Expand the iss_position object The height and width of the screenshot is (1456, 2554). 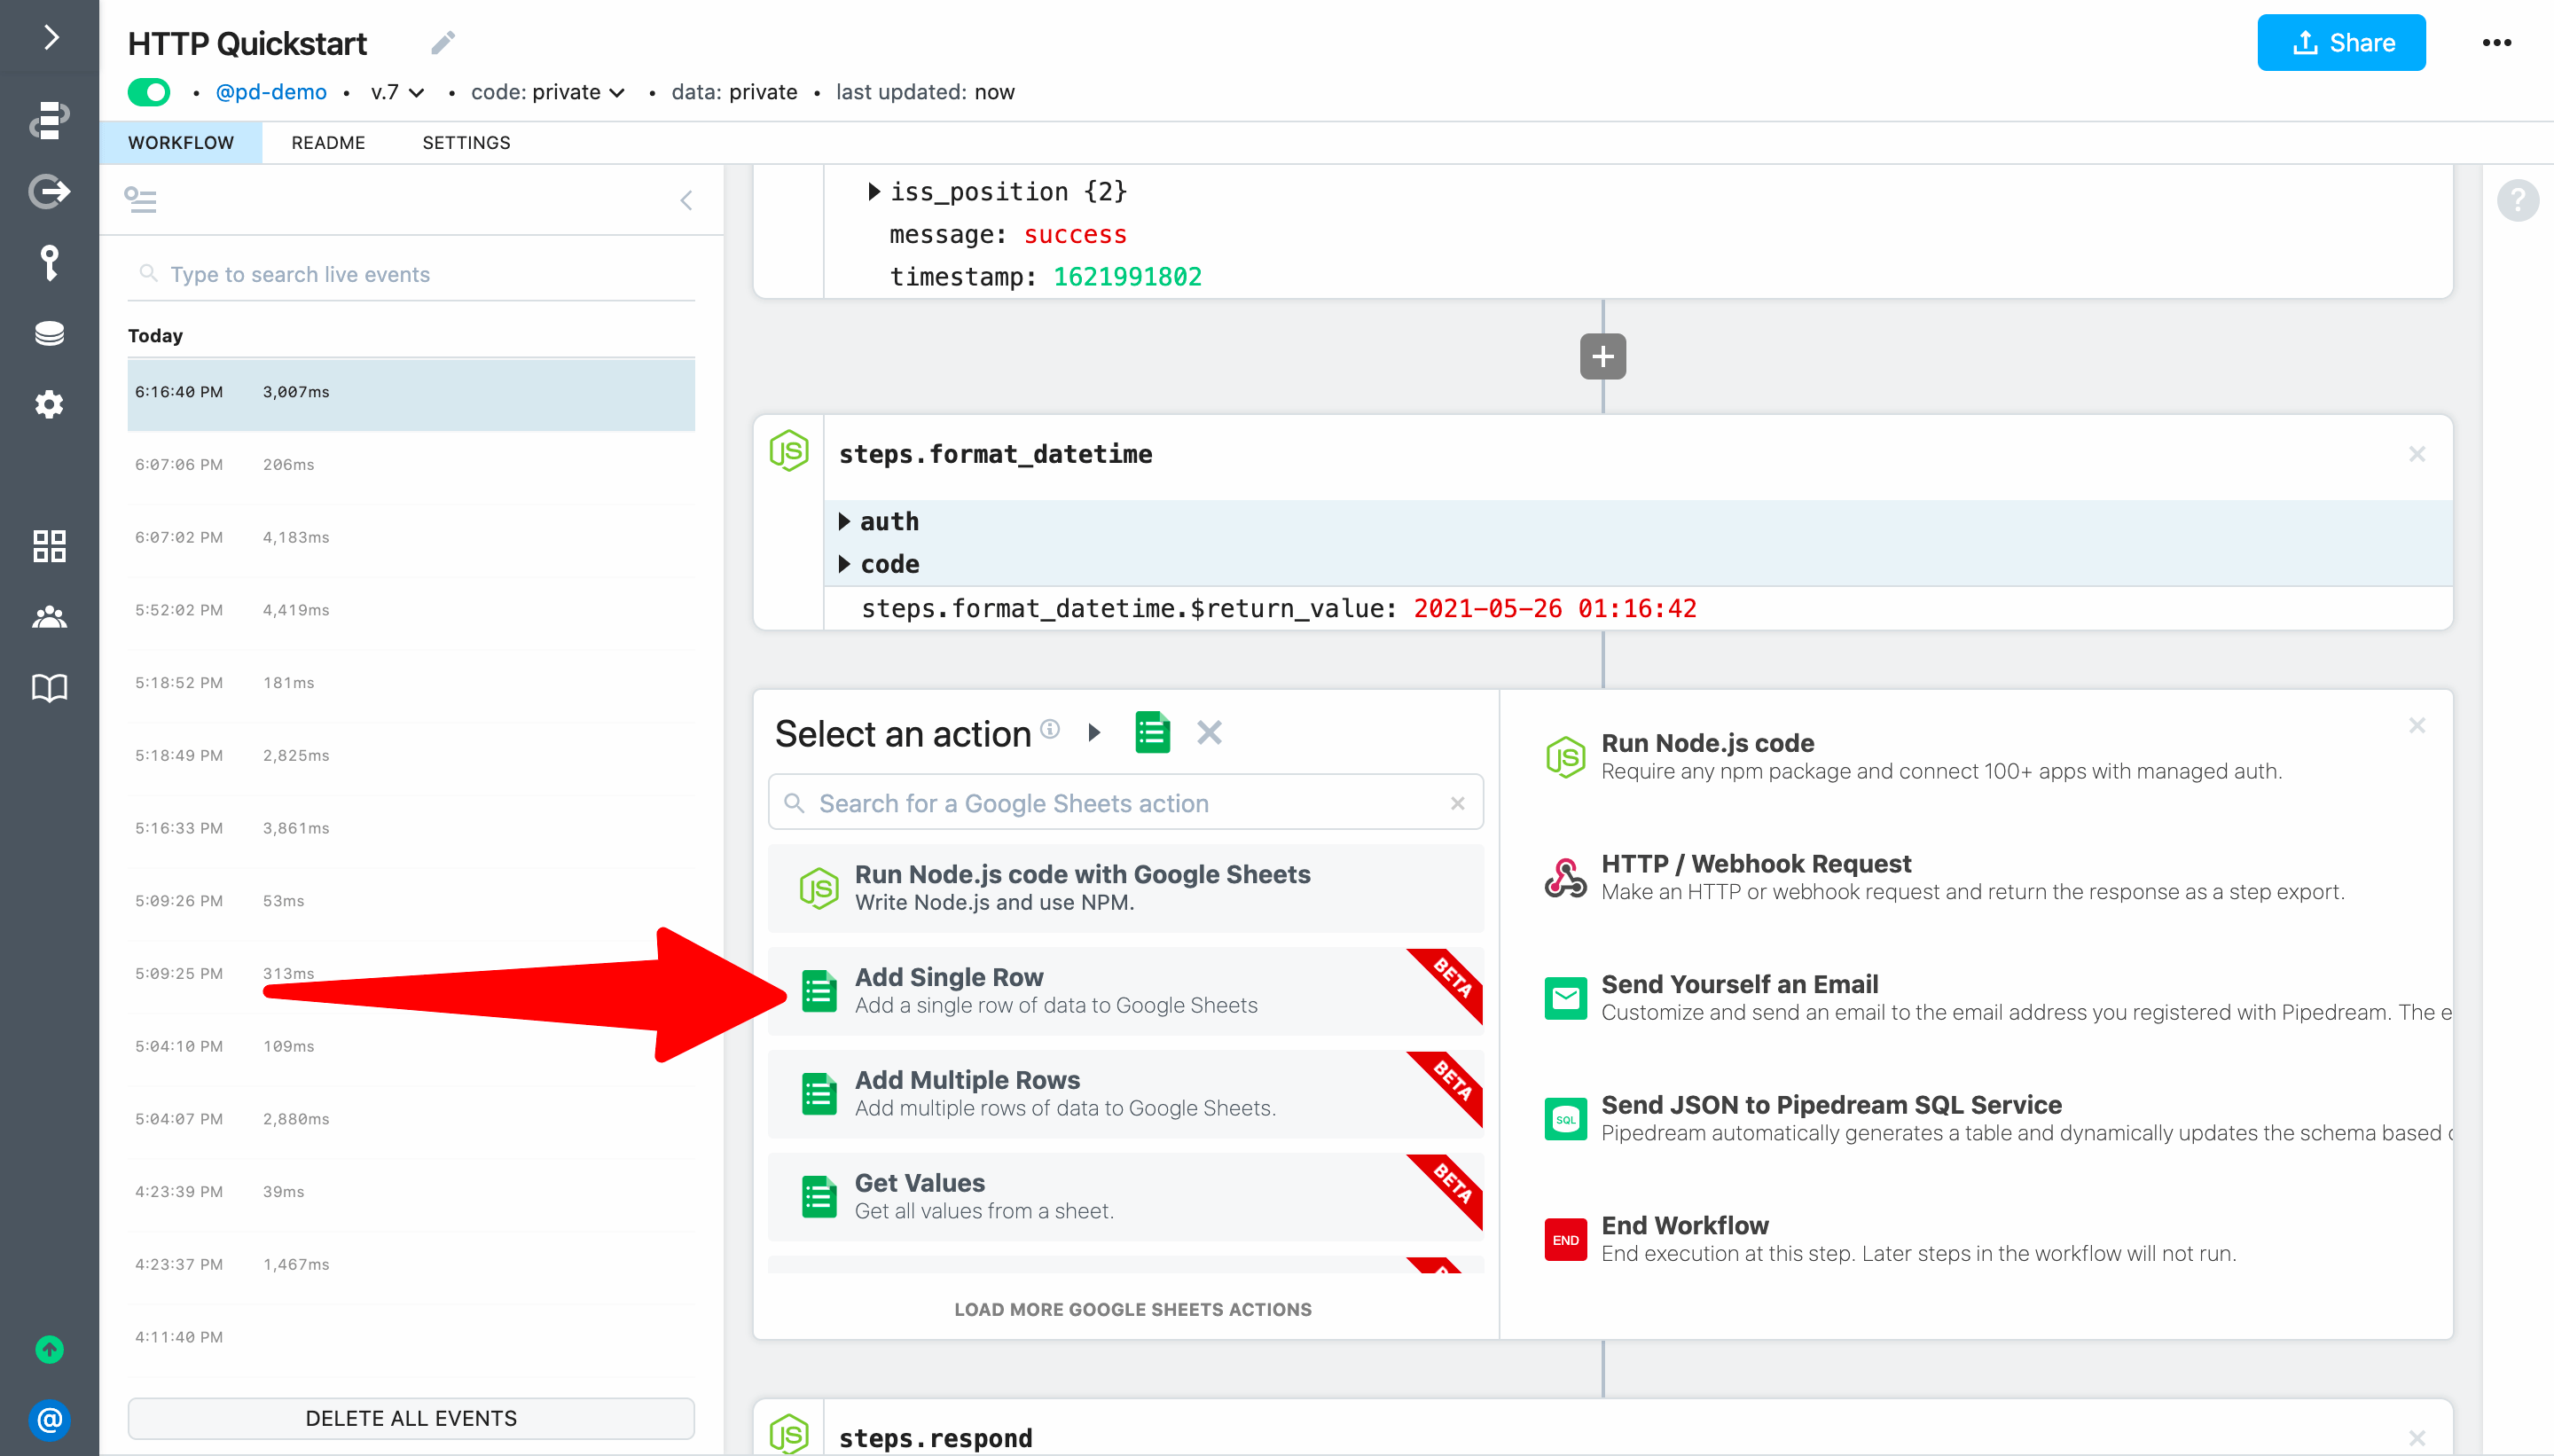874,191
